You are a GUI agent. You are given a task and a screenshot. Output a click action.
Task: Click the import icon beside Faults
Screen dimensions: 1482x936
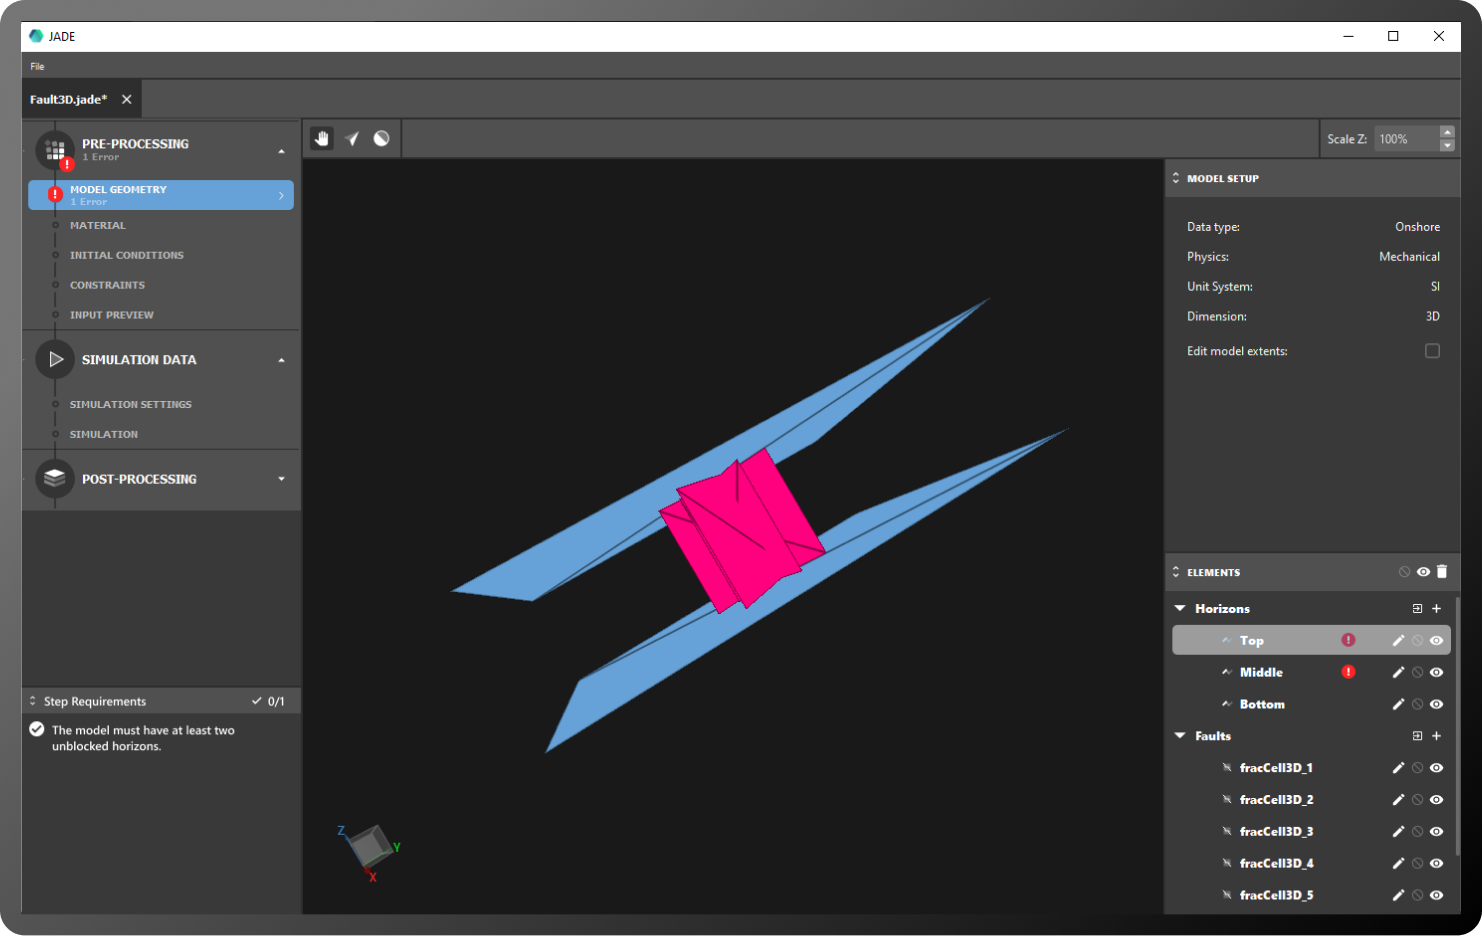point(1417,736)
